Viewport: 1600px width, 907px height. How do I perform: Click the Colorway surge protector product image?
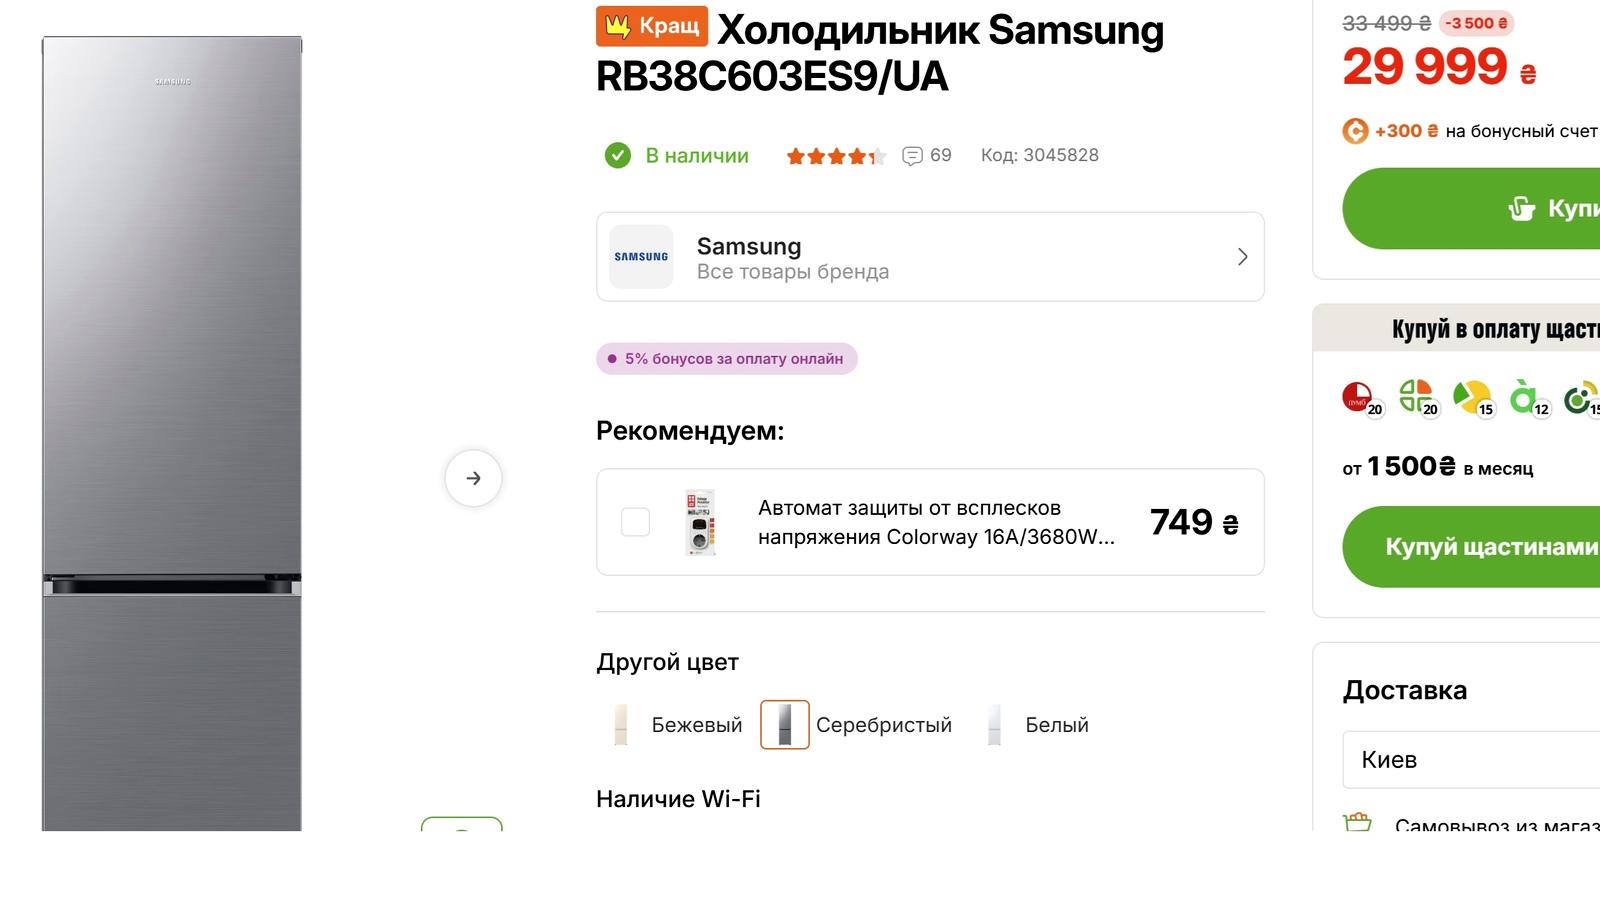(700, 522)
